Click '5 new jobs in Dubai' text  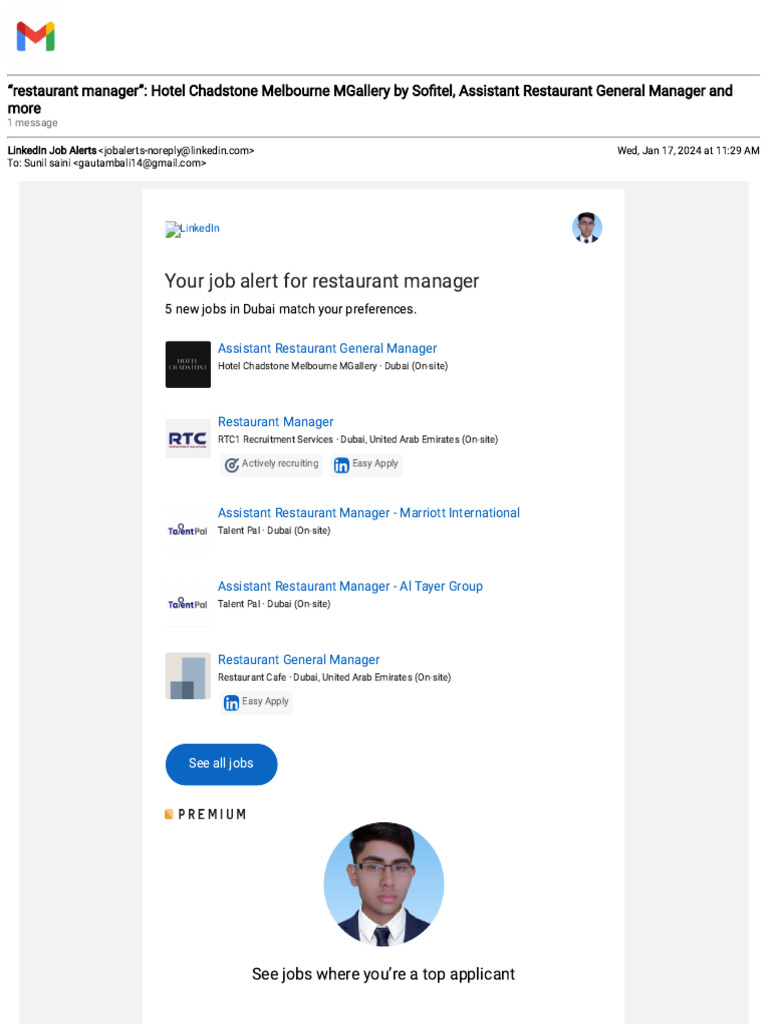coord(291,309)
